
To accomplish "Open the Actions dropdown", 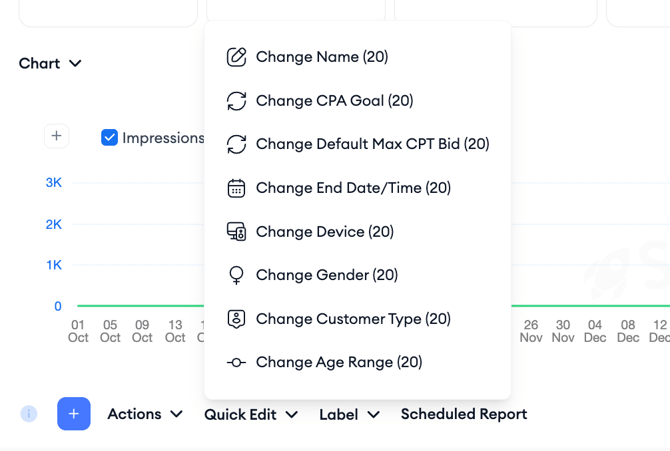I will [145, 414].
